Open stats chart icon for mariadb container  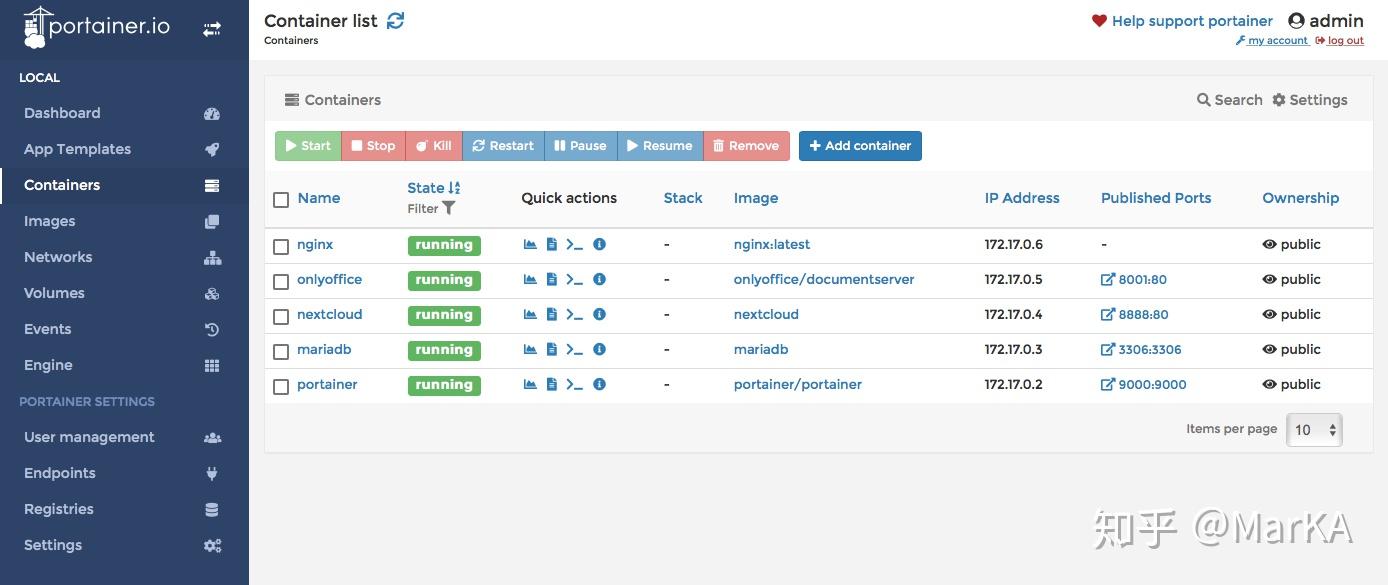(x=530, y=349)
